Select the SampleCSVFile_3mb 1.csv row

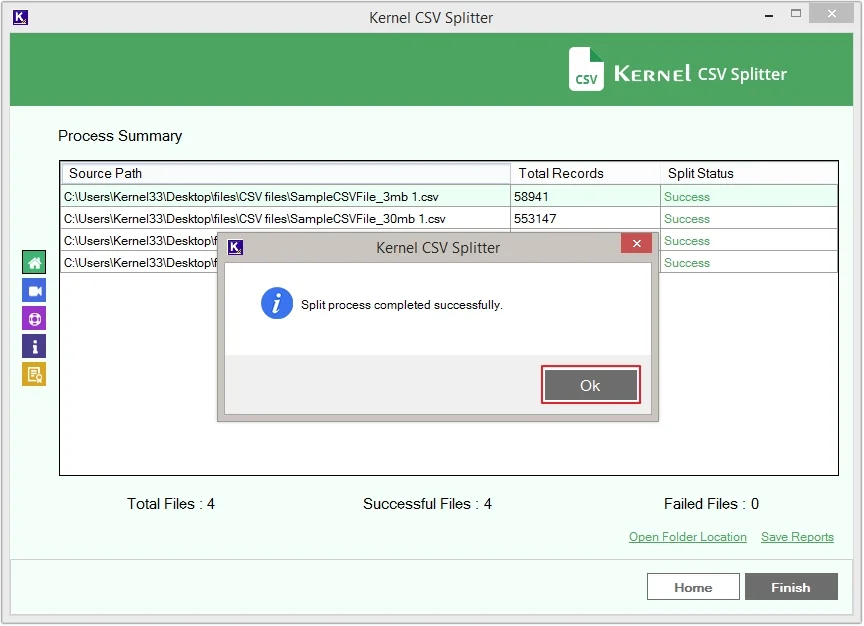pos(284,197)
